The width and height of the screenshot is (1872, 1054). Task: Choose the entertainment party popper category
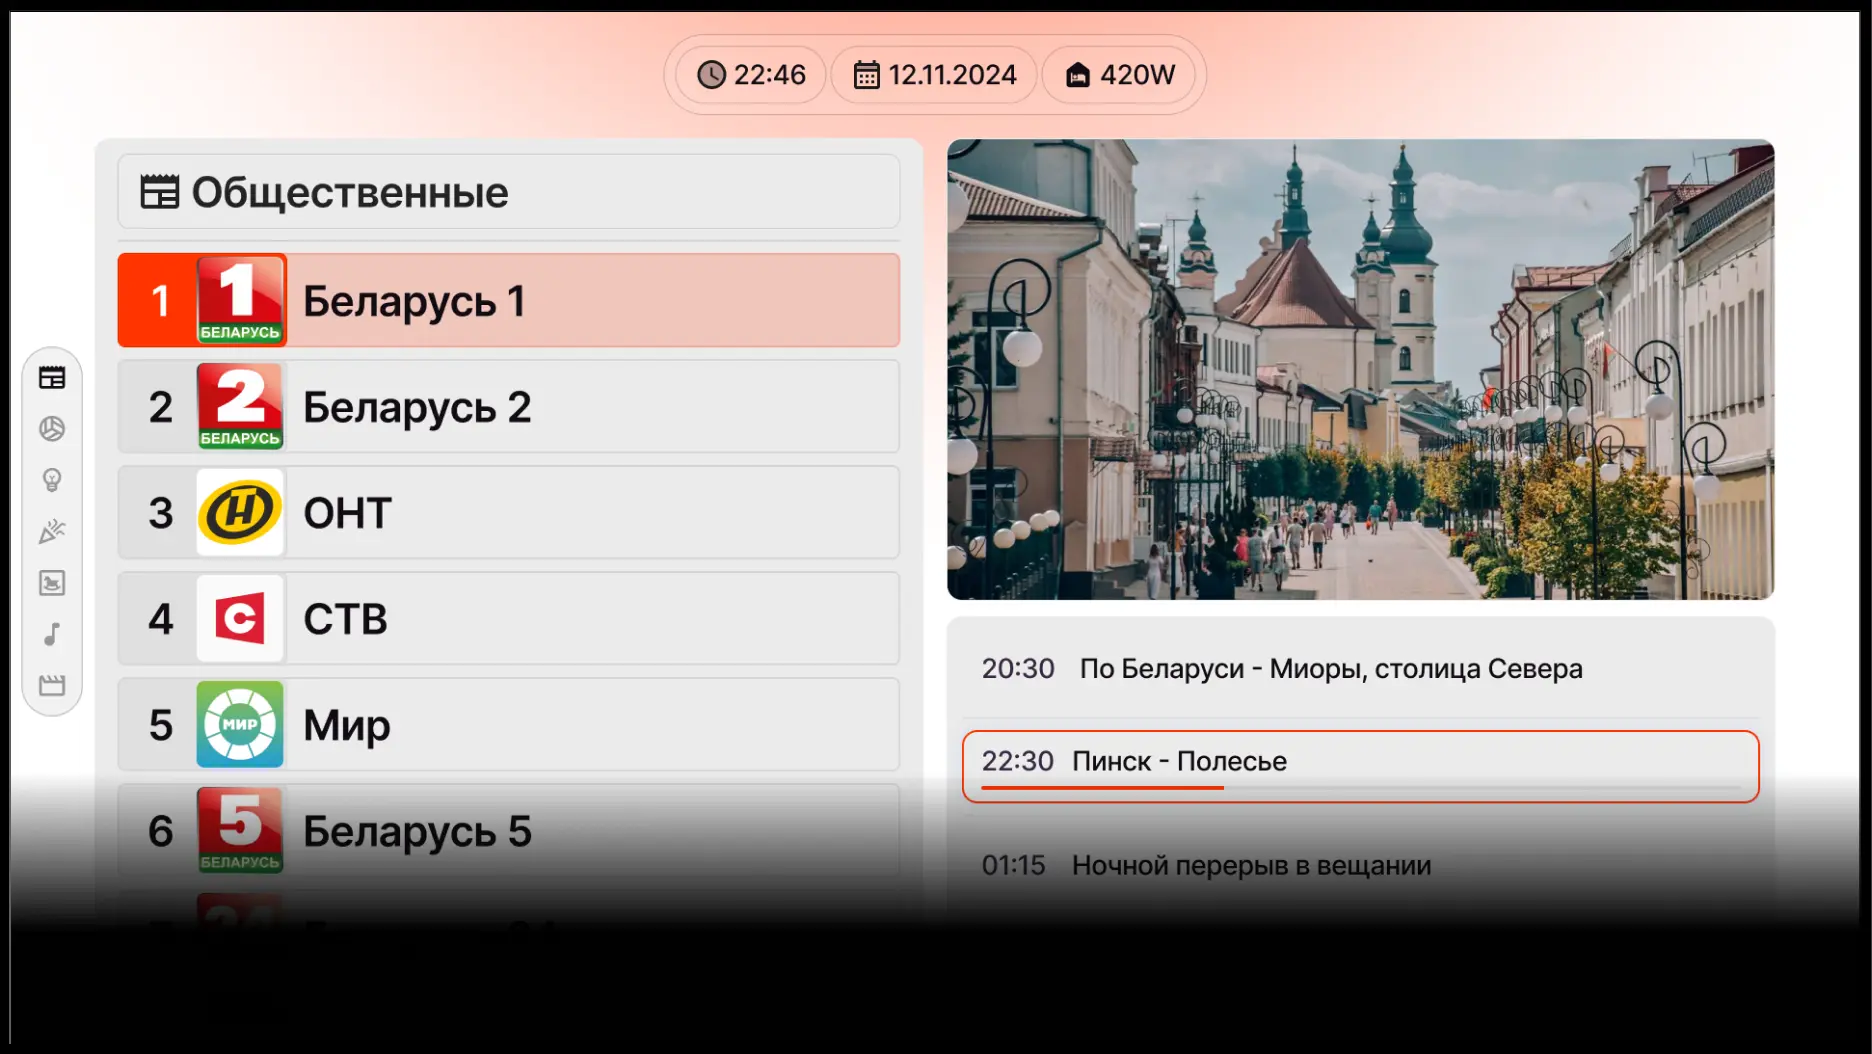pos(52,531)
